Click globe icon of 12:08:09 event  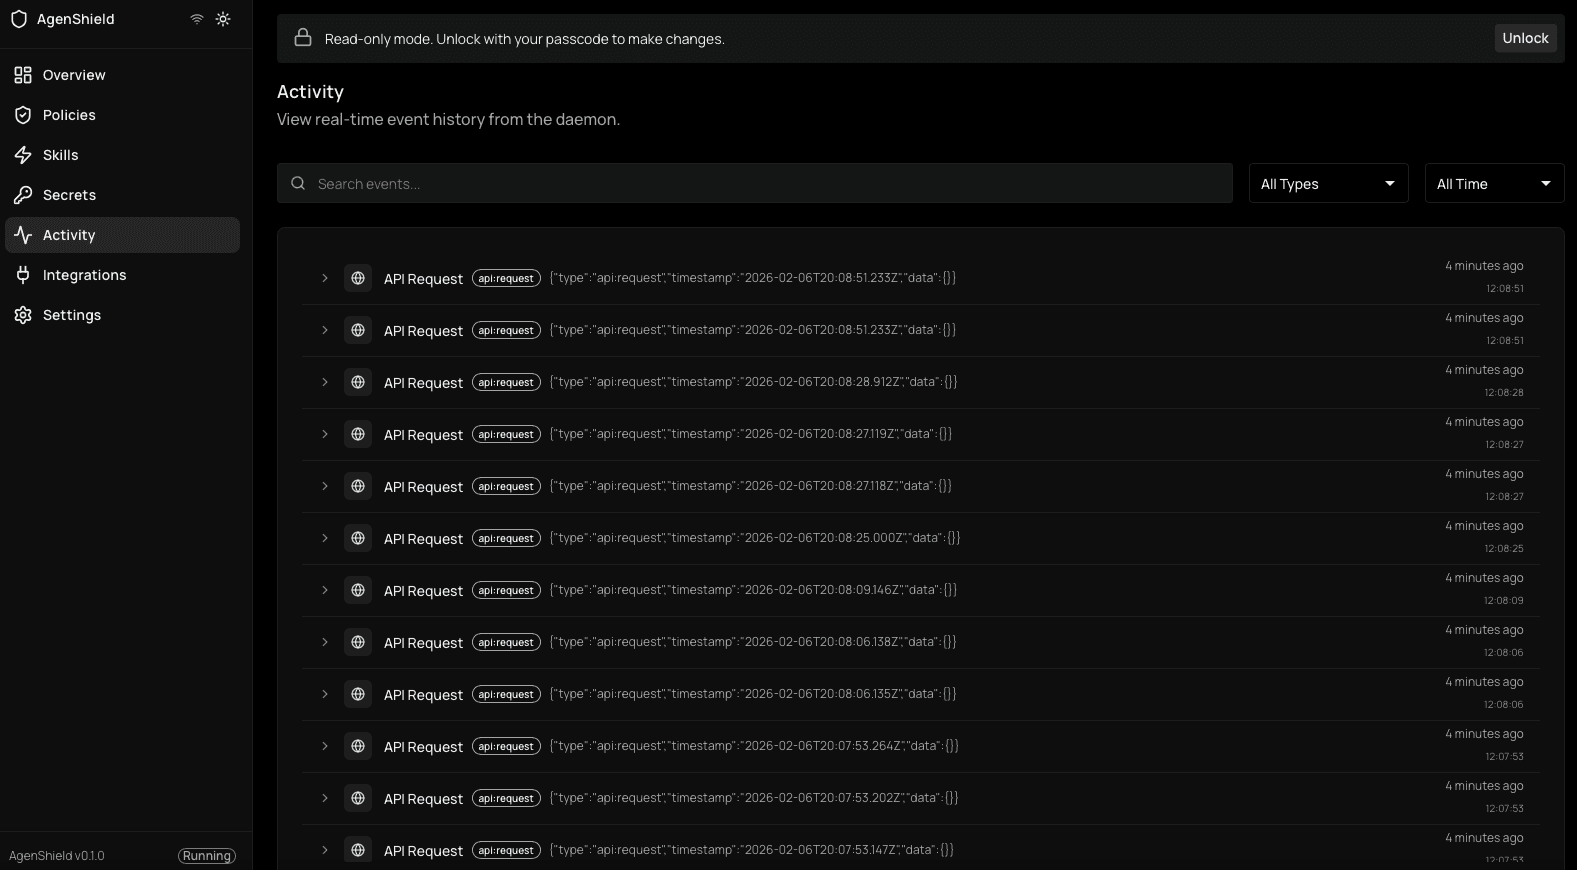point(358,590)
